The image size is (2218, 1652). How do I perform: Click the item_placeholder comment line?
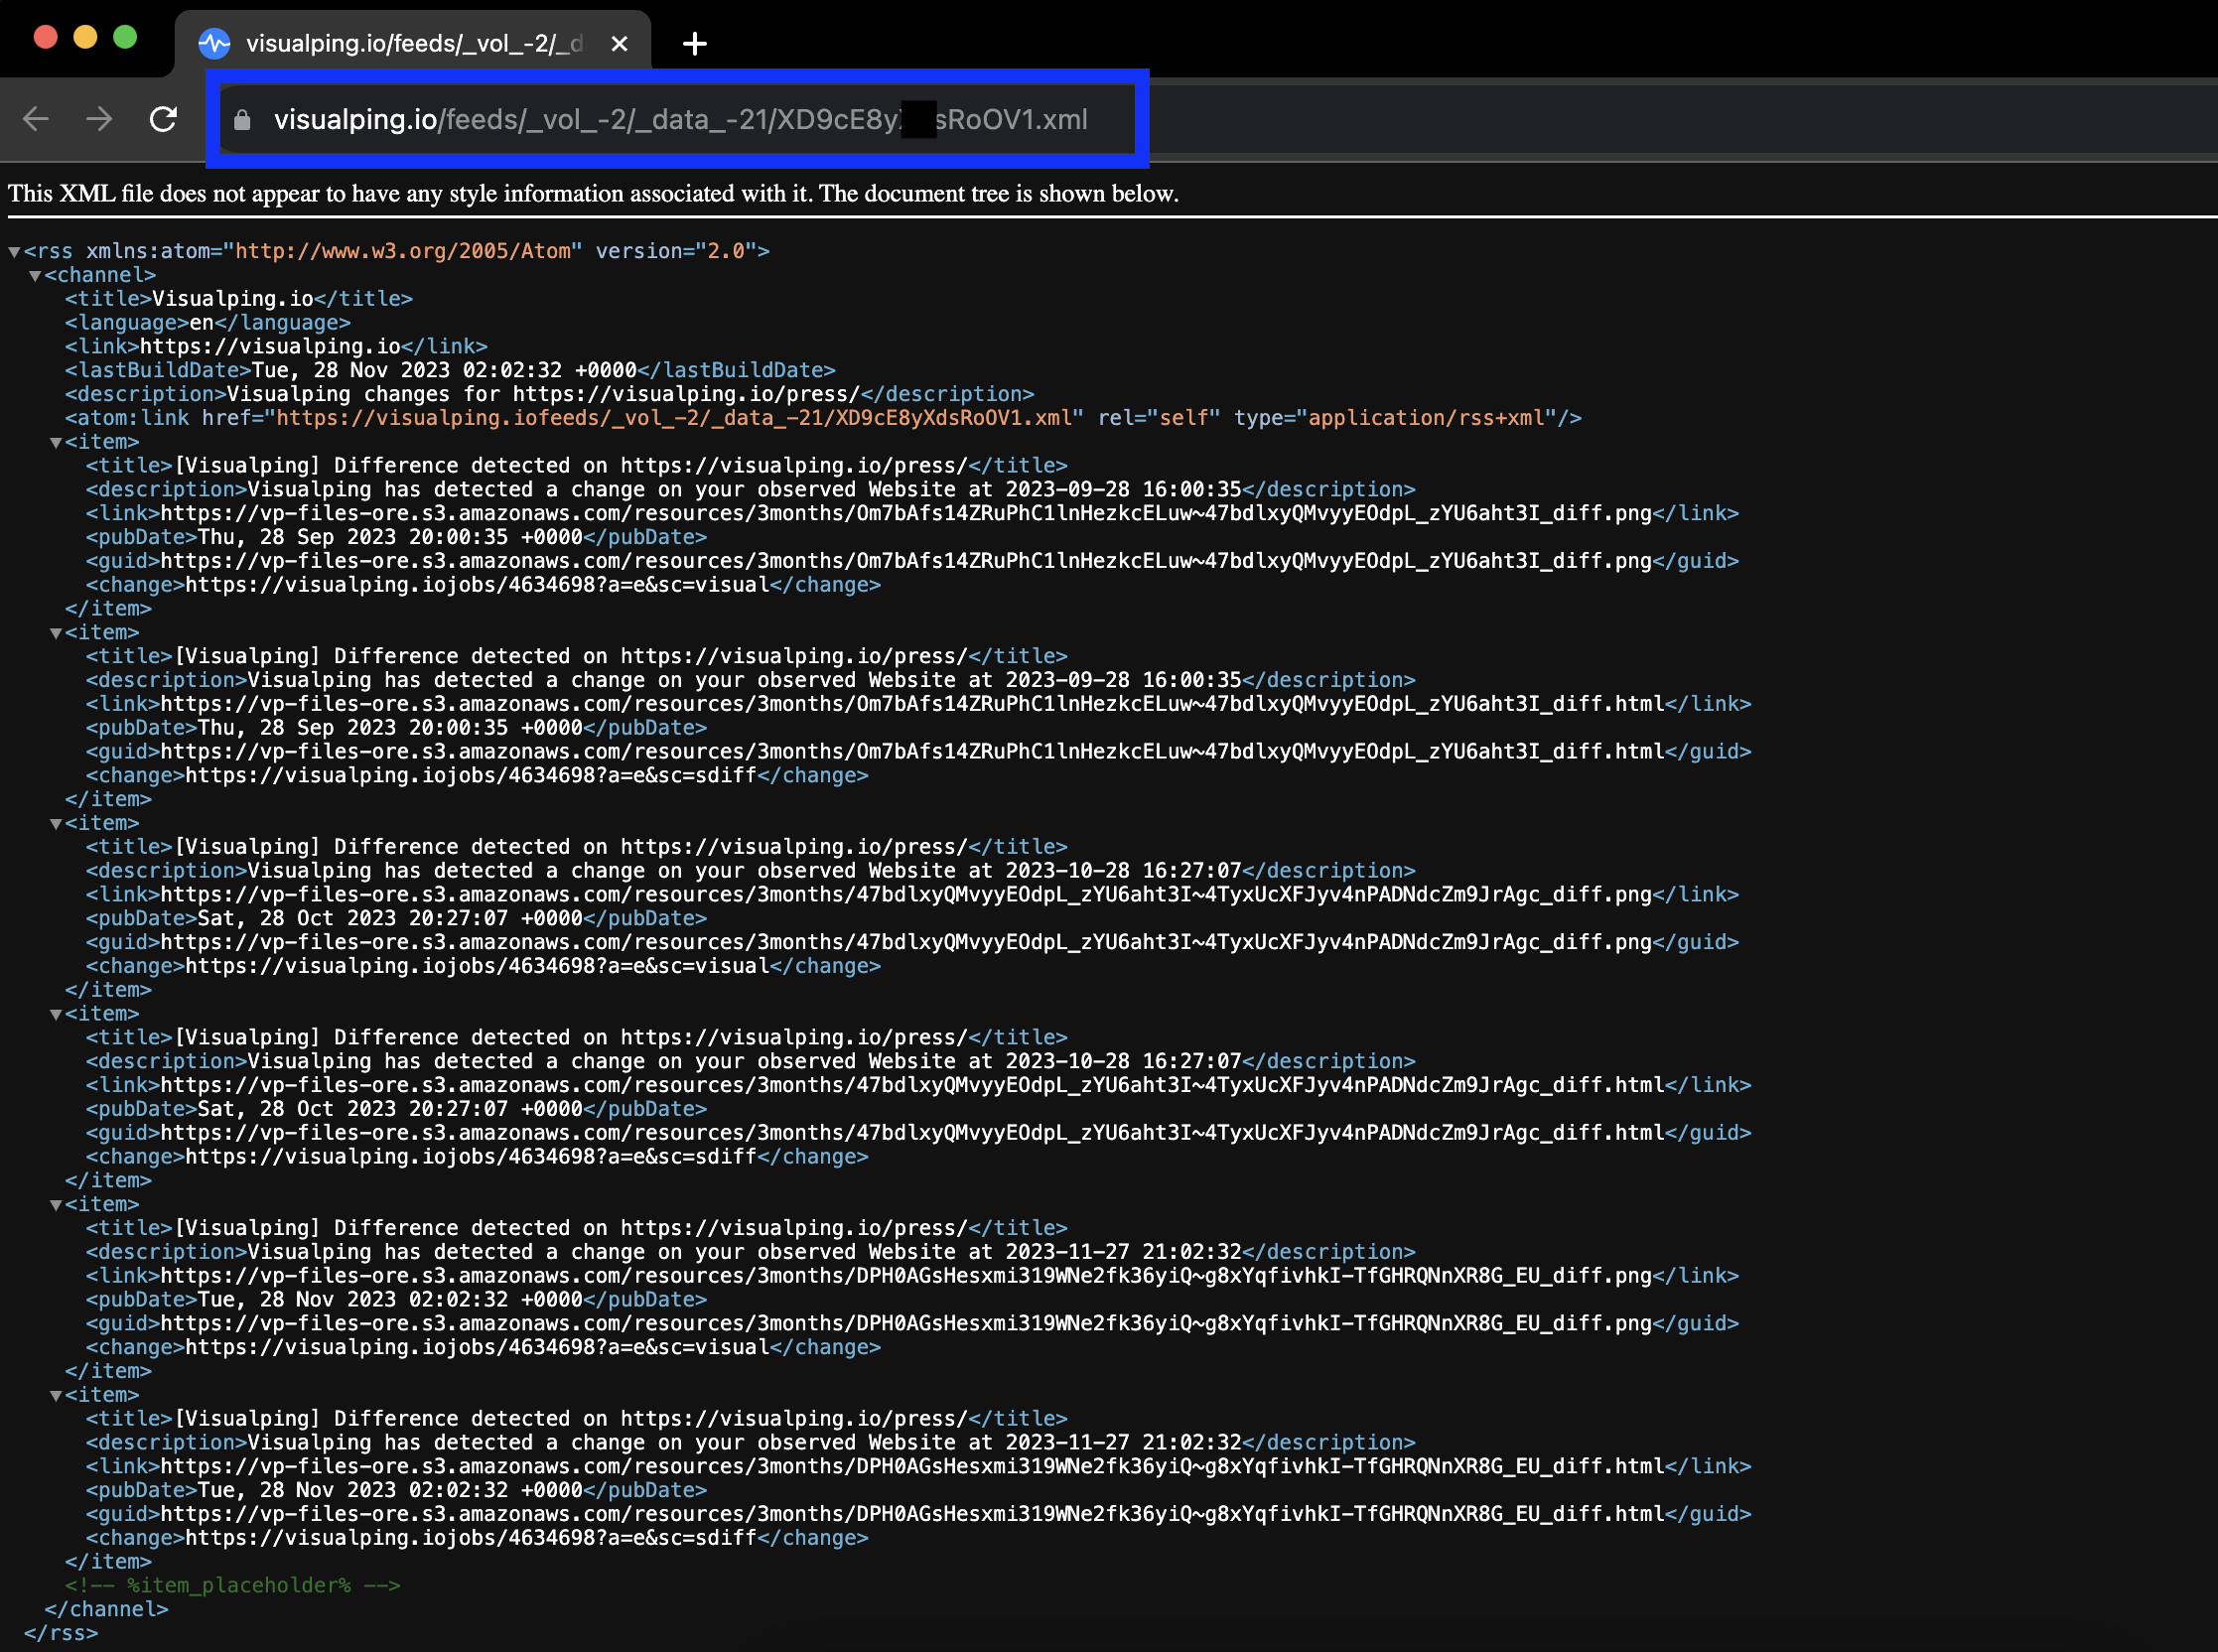pos(233,1586)
